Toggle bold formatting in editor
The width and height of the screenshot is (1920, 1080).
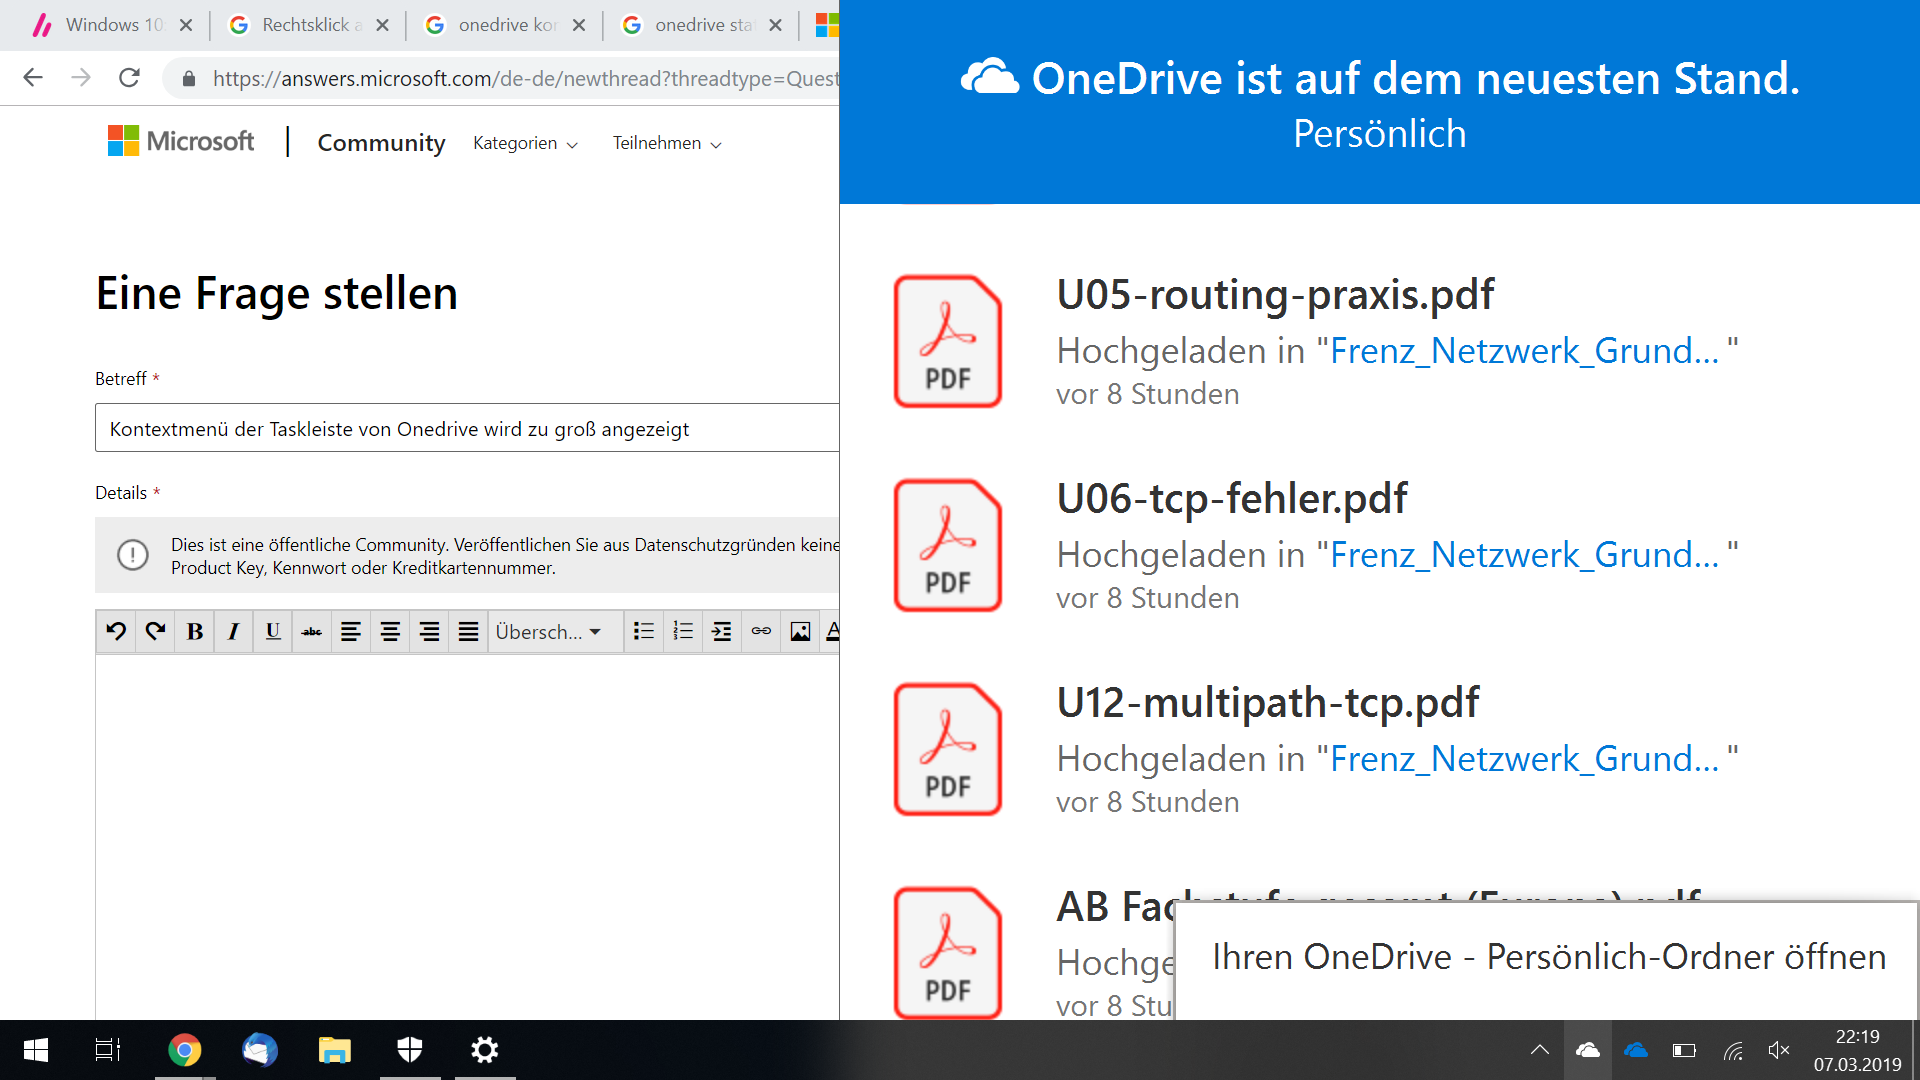tap(195, 632)
